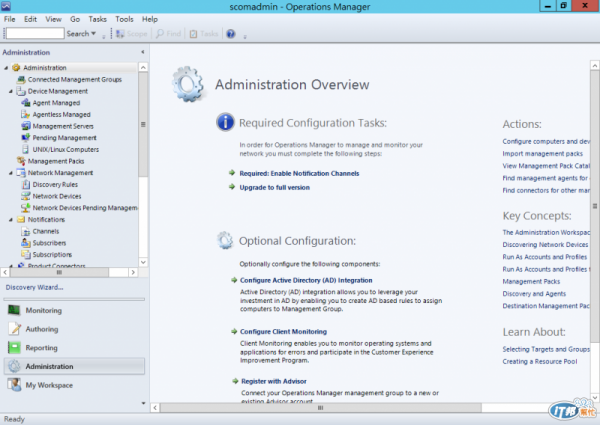Viewport: 600px width, 425px height.
Task: Click Upgrade to full version link
Action: (x=274, y=187)
